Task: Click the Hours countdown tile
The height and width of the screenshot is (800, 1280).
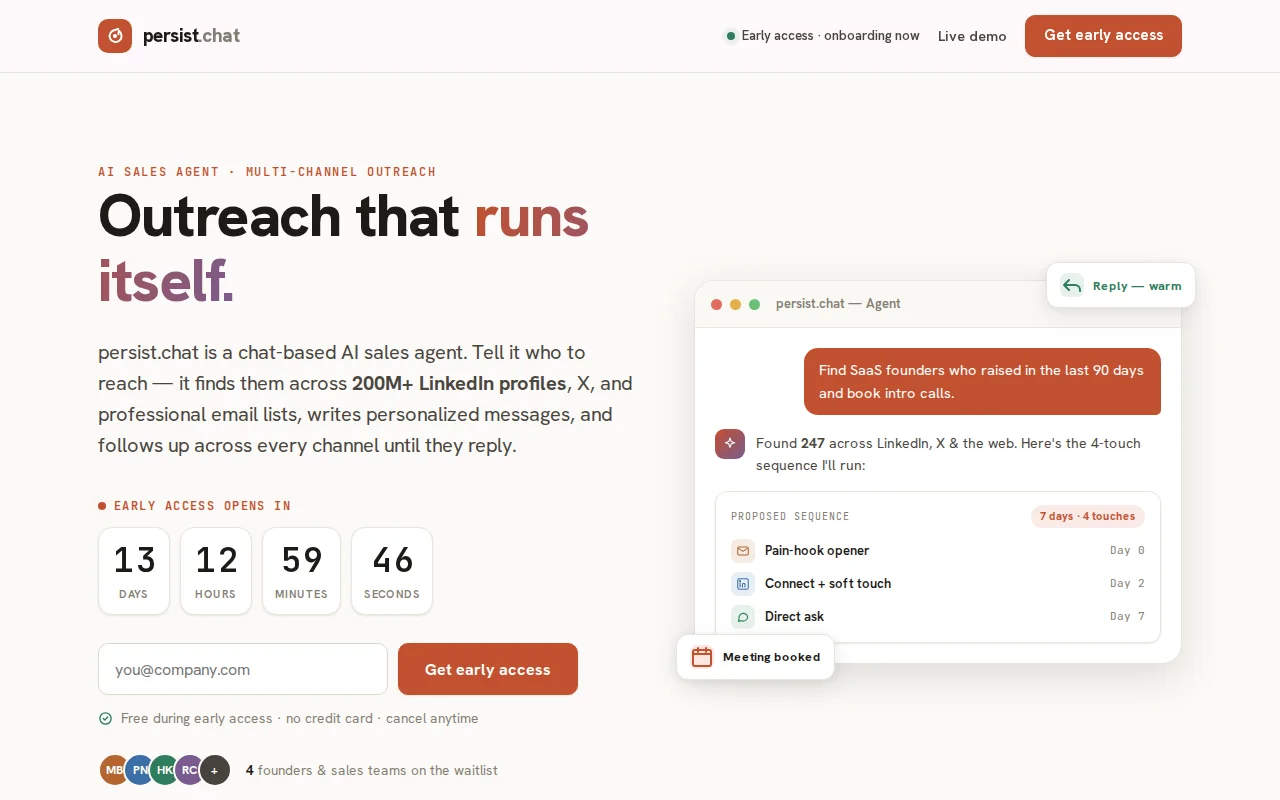Action: click(216, 571)
